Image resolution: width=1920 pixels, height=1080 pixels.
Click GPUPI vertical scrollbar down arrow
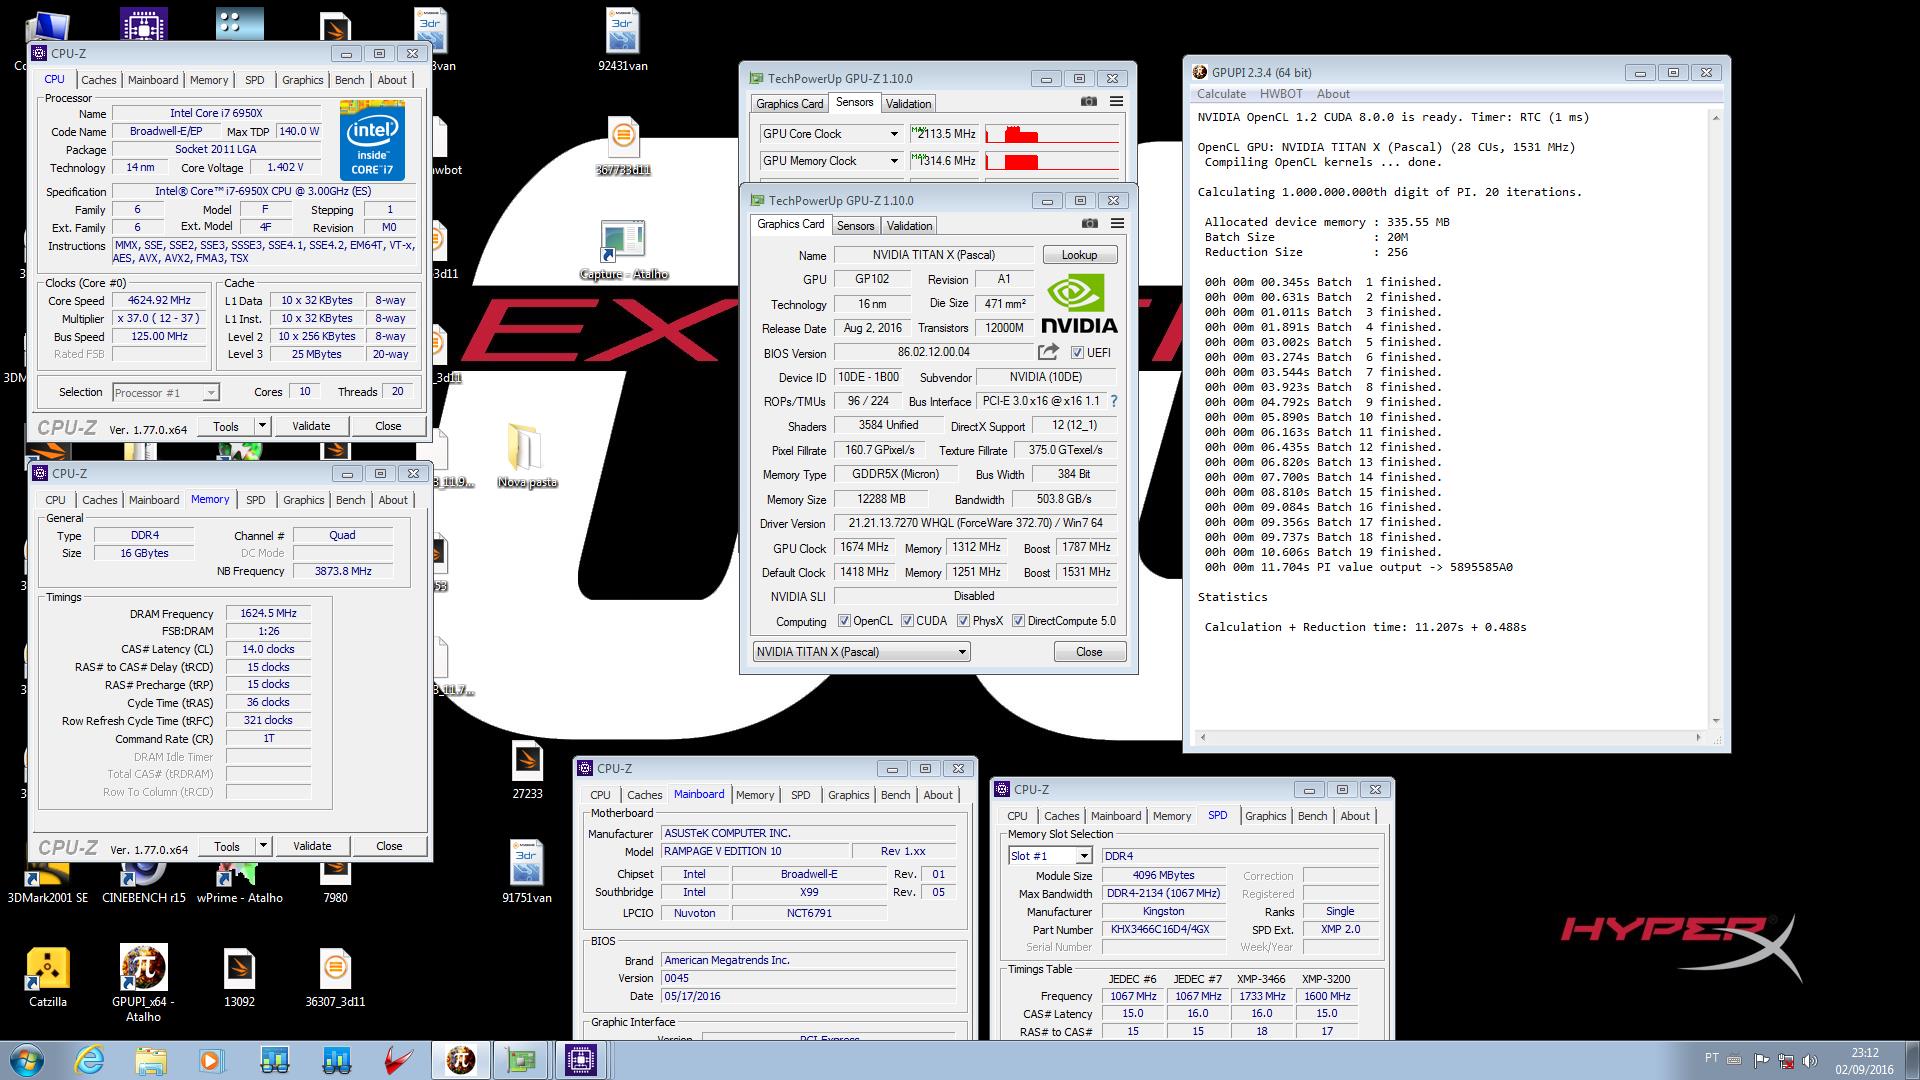tap(1716, 721)
